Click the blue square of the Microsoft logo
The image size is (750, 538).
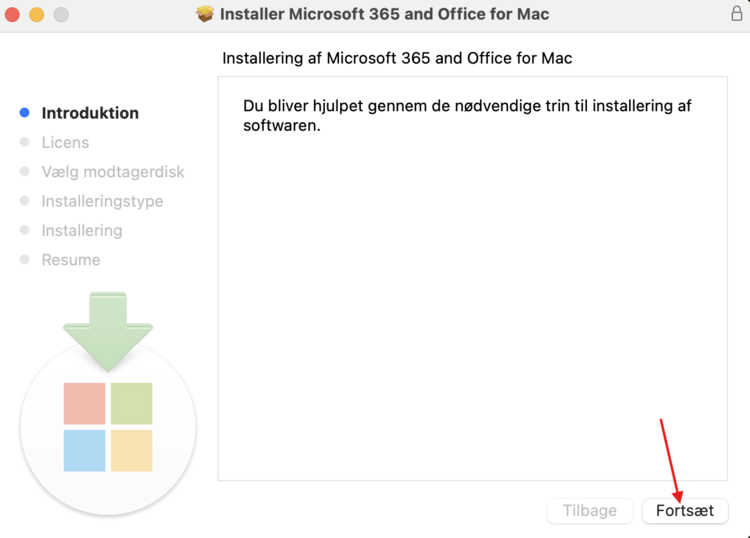(84, 450)
